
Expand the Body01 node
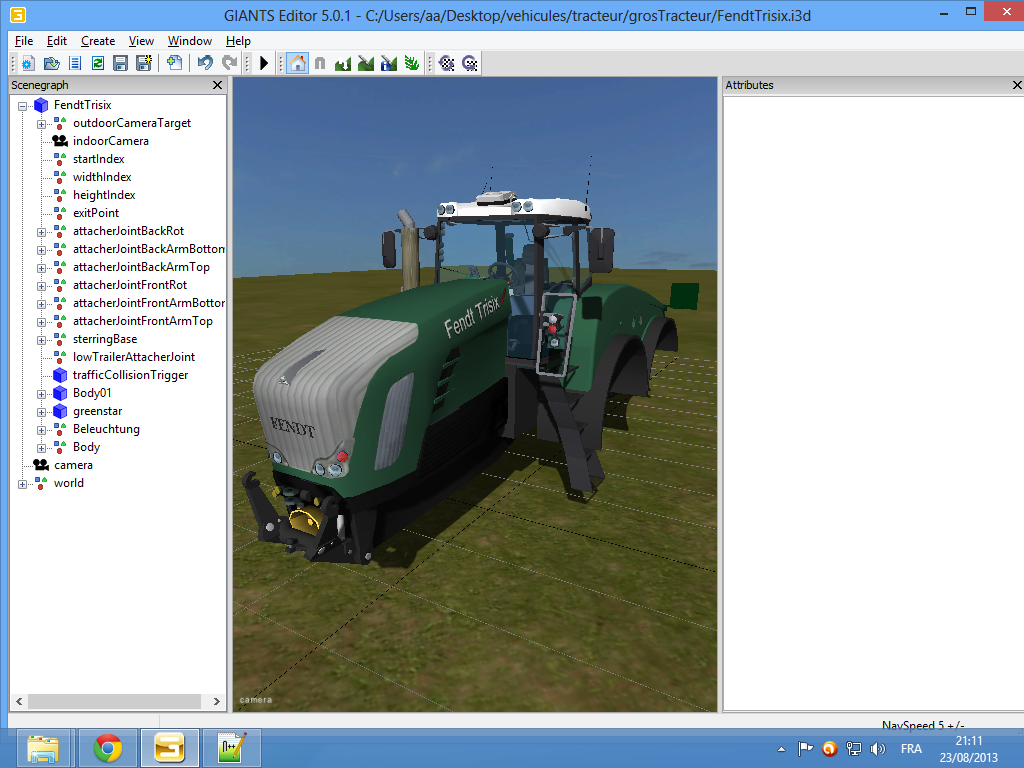41,394
